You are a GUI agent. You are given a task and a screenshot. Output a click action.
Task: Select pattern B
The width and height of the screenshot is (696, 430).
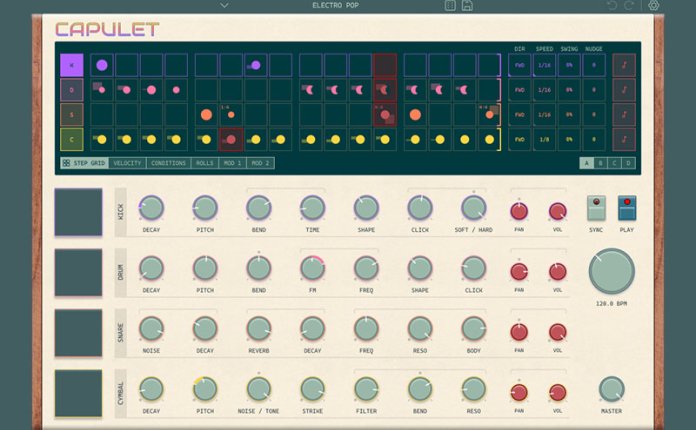601,163
